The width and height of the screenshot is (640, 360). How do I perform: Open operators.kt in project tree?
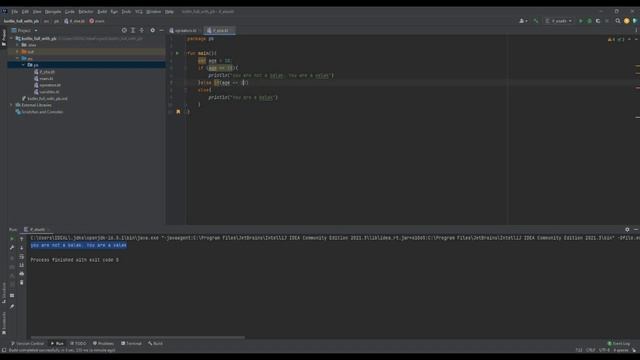(47, 85)
